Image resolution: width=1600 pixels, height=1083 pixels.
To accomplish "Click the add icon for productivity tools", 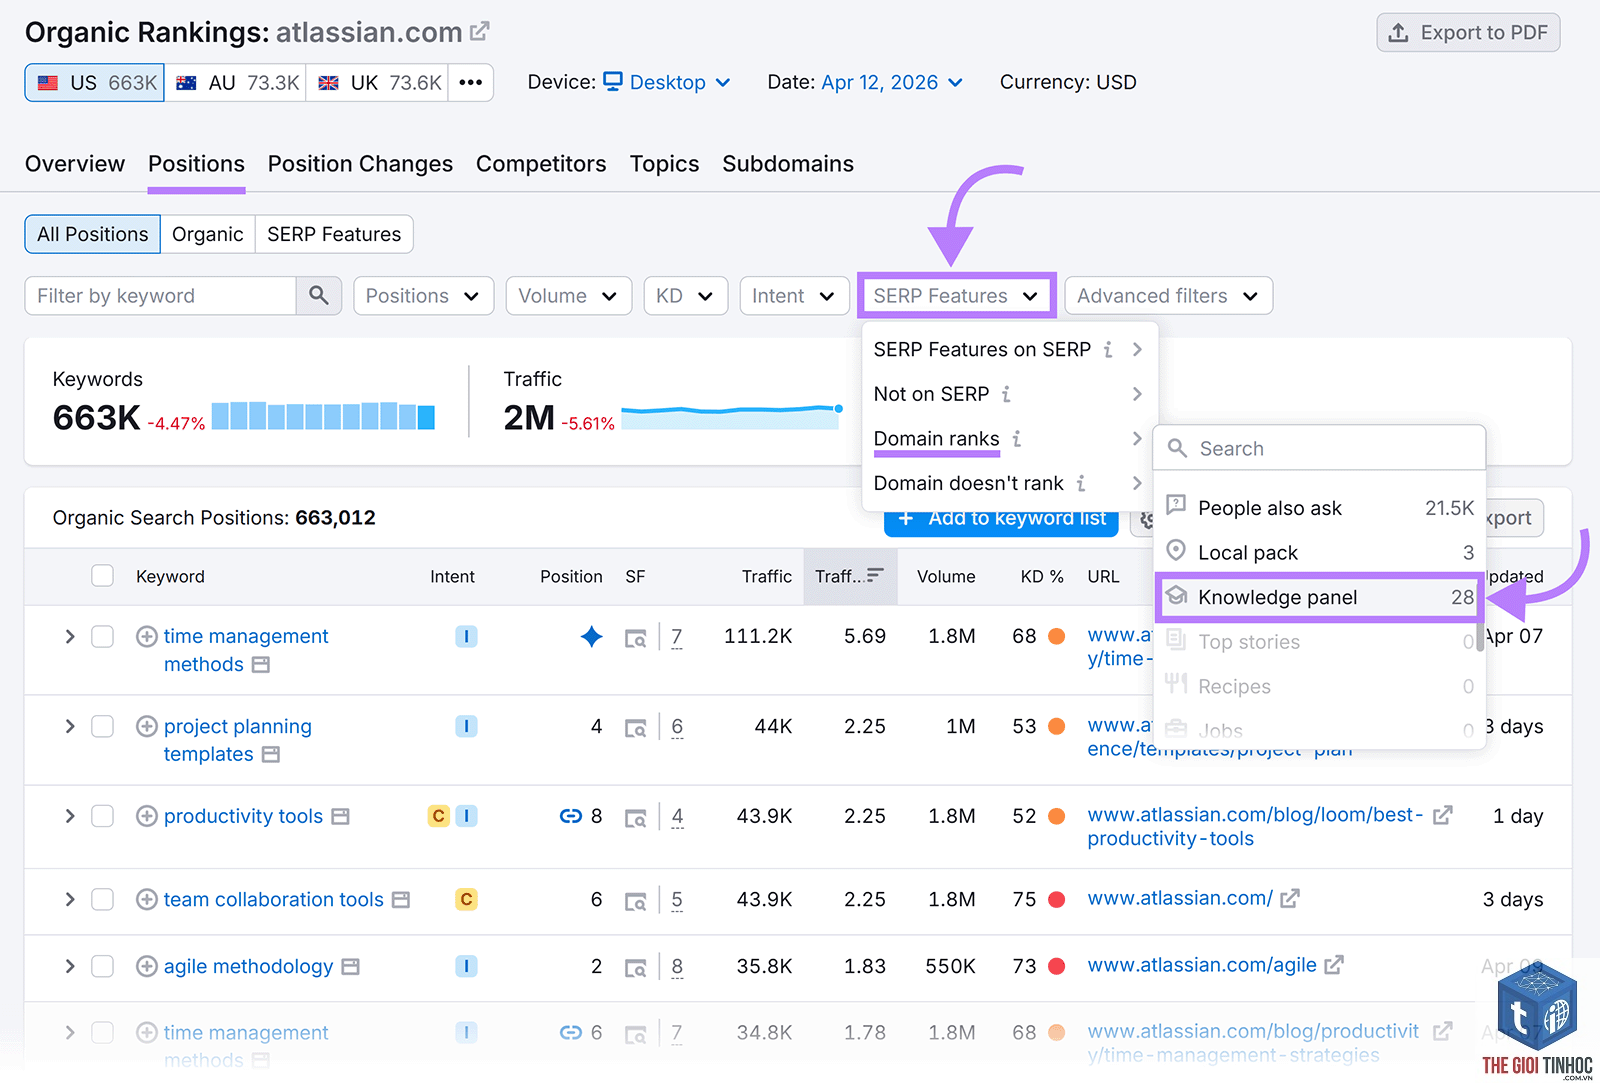I will point(147,816).
